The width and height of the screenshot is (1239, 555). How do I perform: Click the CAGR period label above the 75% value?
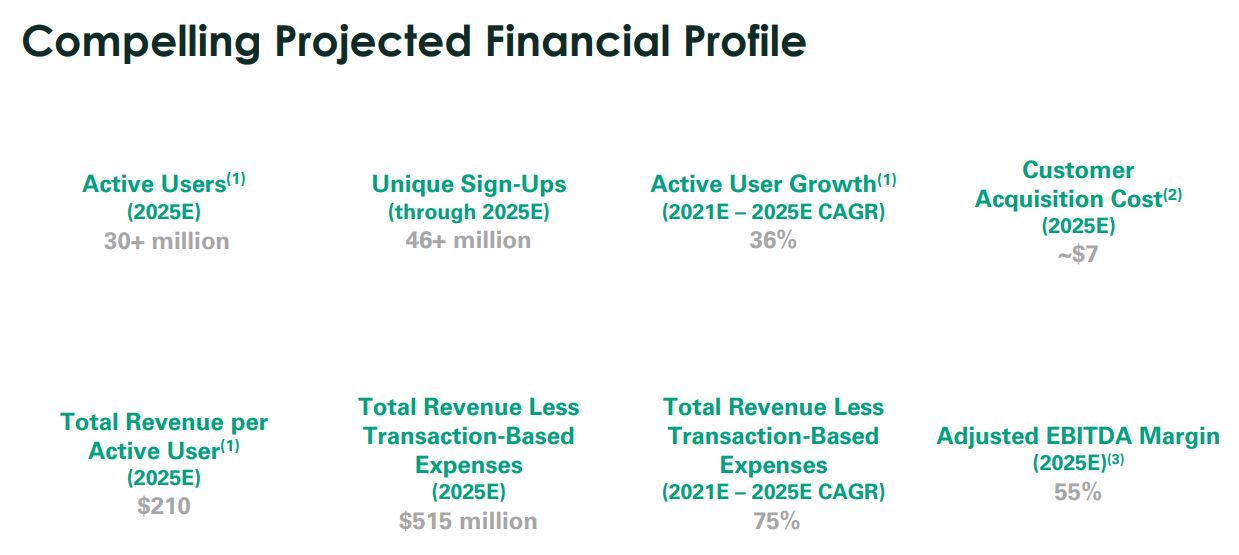(773, 492)
